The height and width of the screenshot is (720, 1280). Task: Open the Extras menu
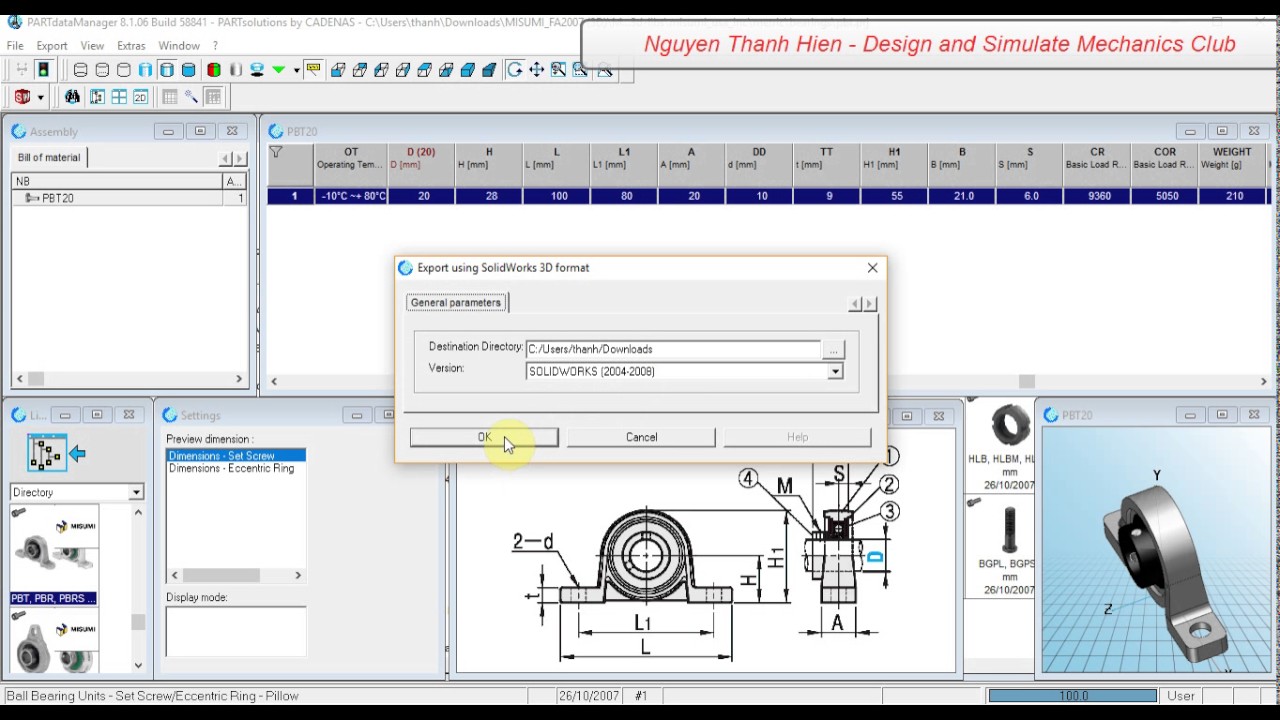(131, 46)
